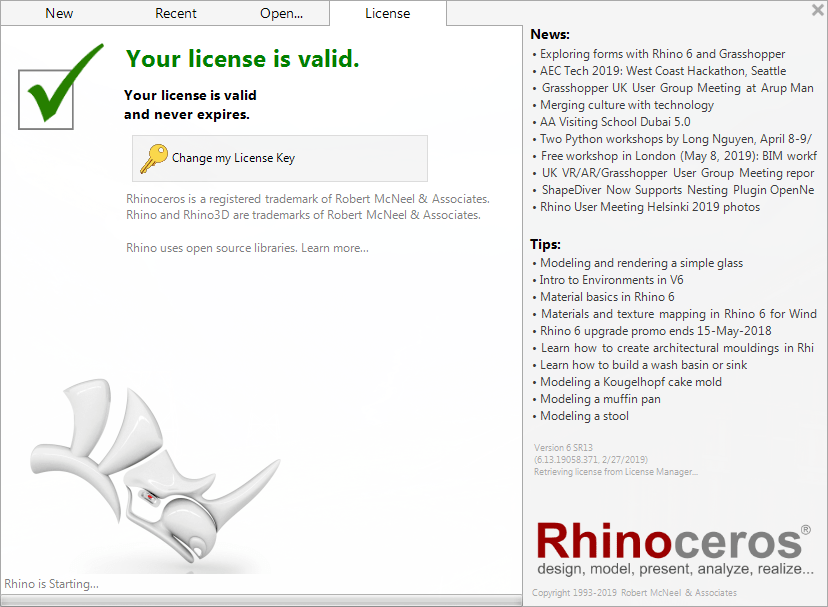Open tip: Intro to Environments in V6
This screenshot has width=828, height=607.
[611, 280]
